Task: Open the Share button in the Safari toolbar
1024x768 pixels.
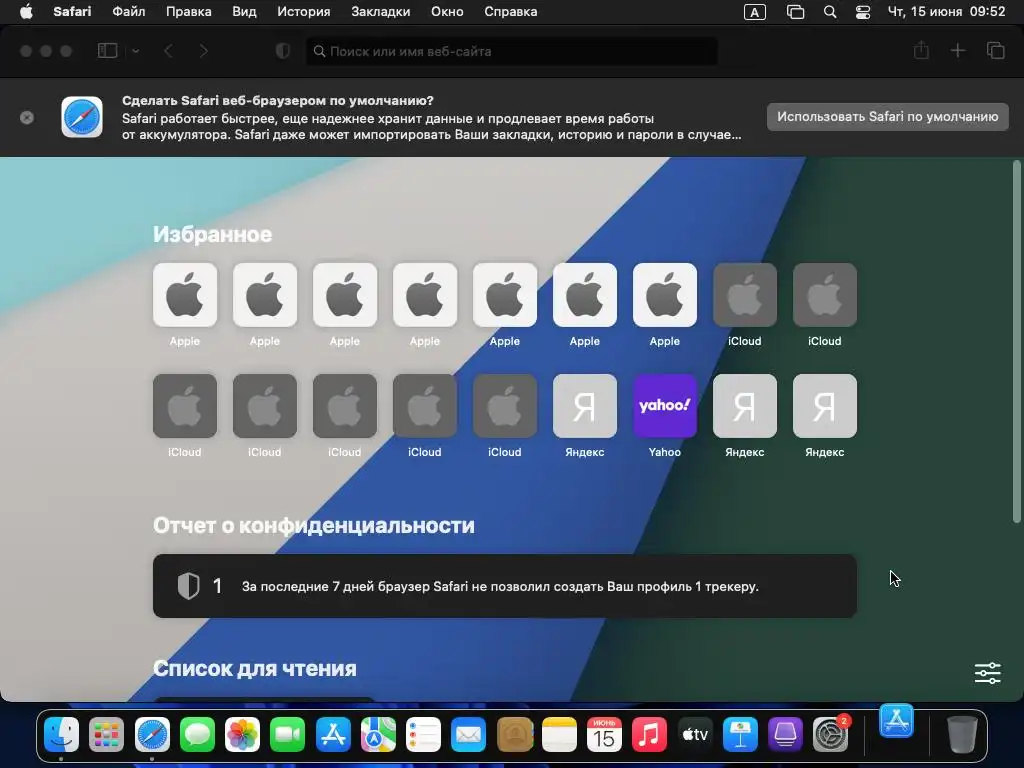Action: pos(921,50)
